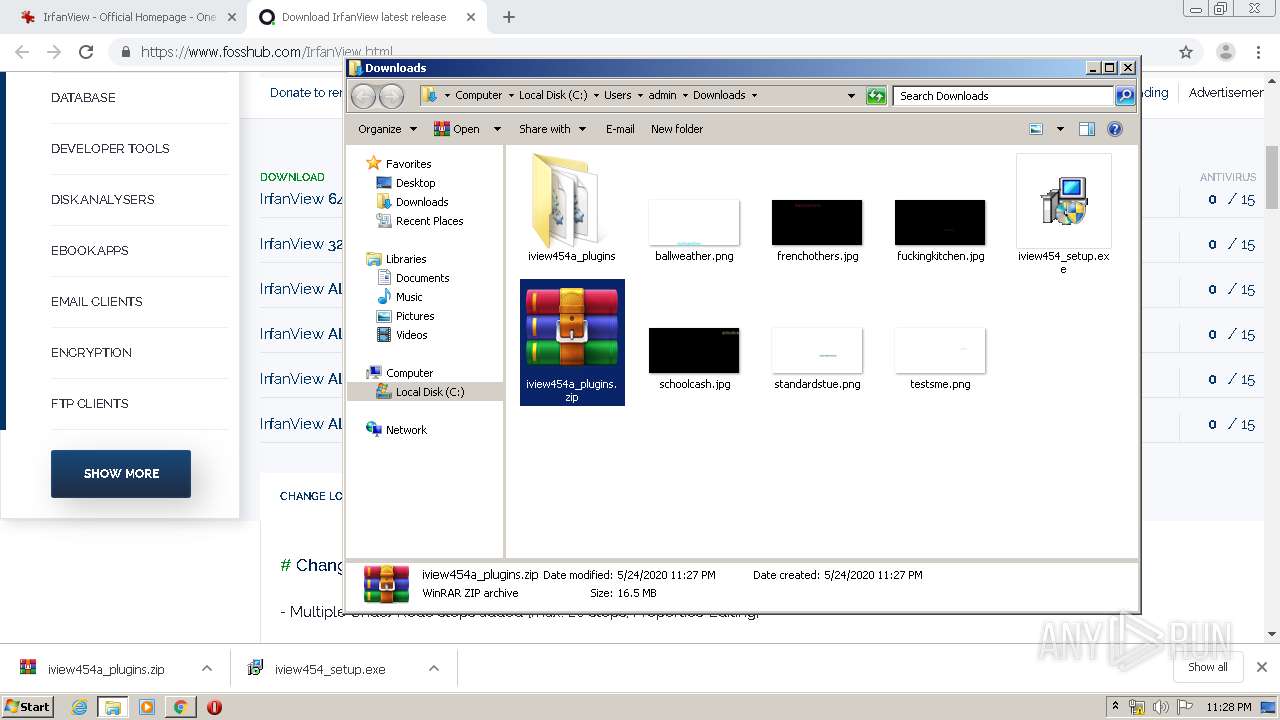Image resolution: width=1280 pixels, height=720 pixels.
Task: Click the Search Downloads field
Action: pos(1003,96)
